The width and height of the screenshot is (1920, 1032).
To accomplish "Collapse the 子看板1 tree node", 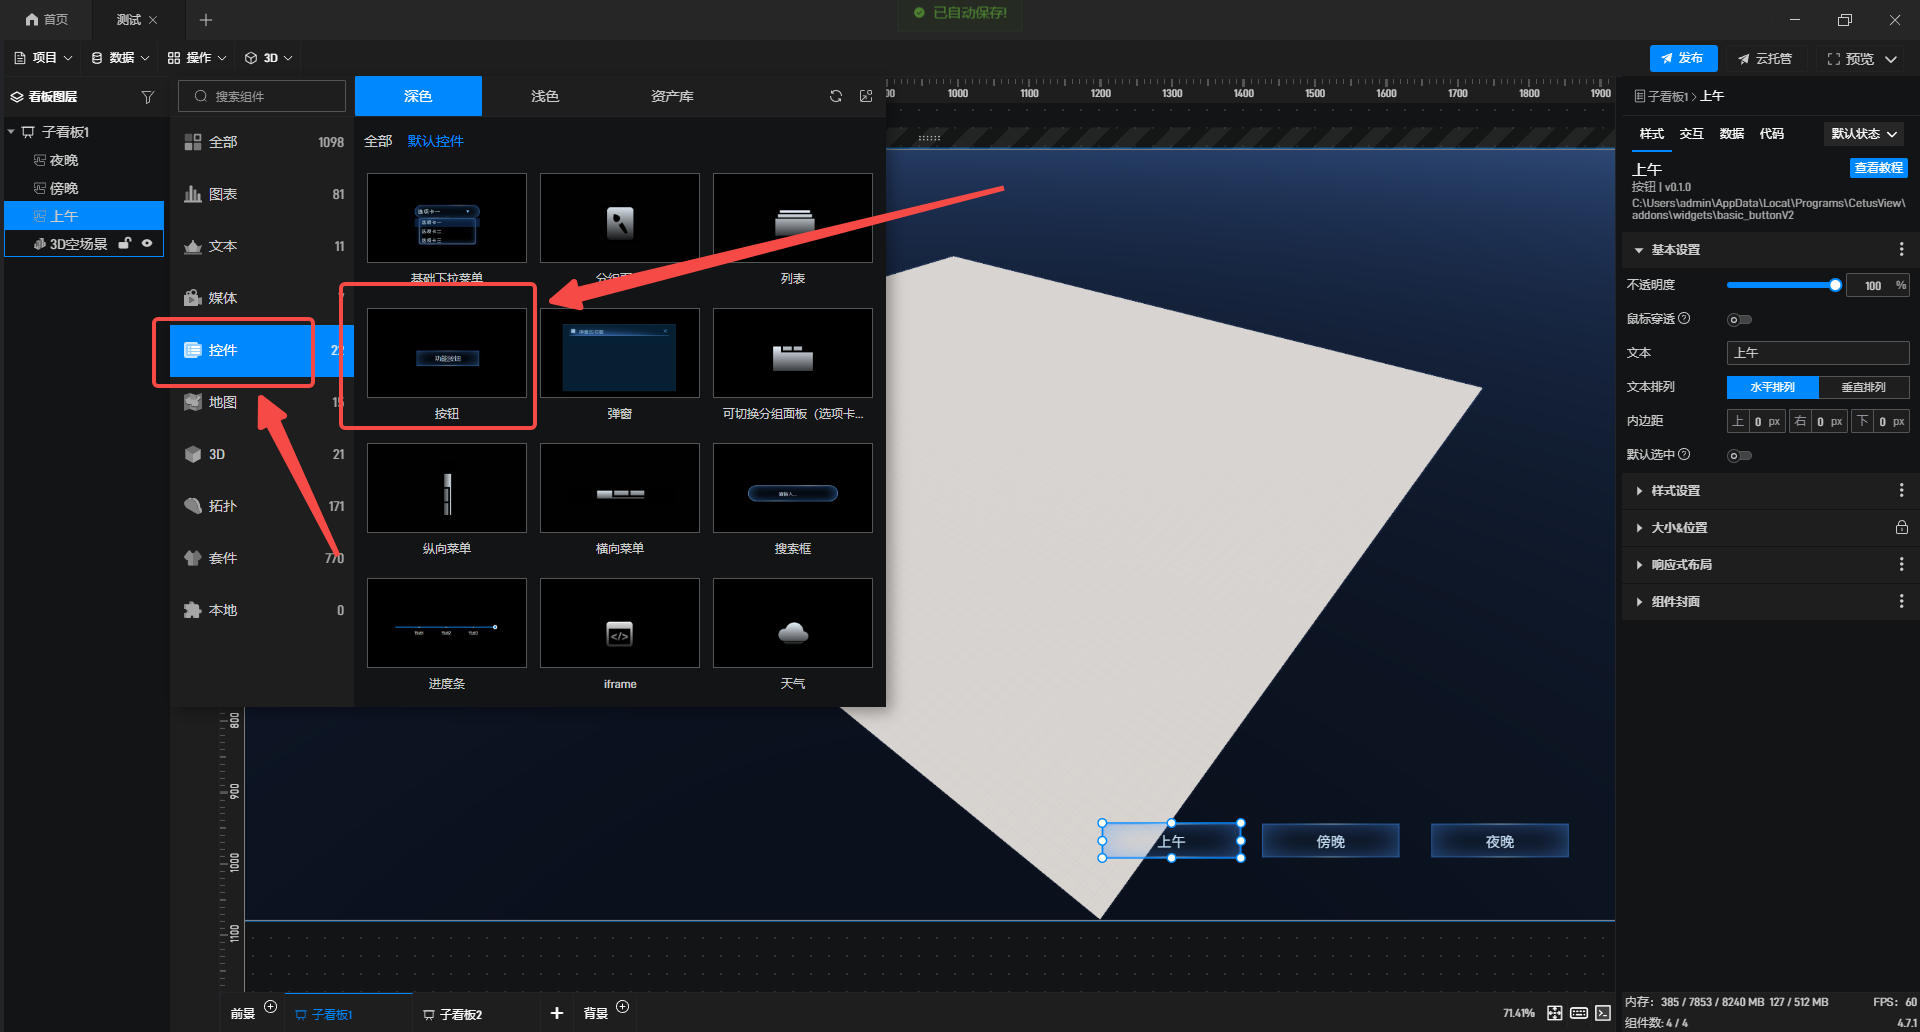I will [11, 132].
